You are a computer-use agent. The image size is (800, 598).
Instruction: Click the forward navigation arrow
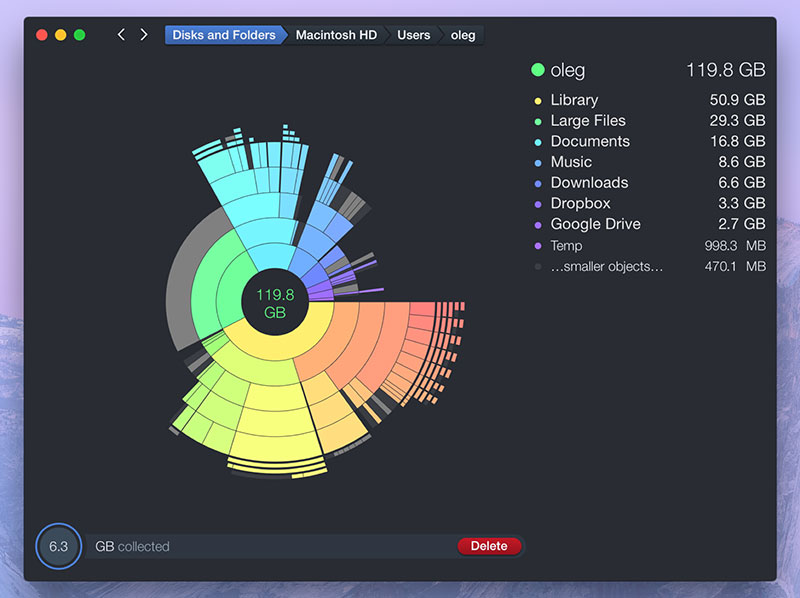(x=144, y=35)
